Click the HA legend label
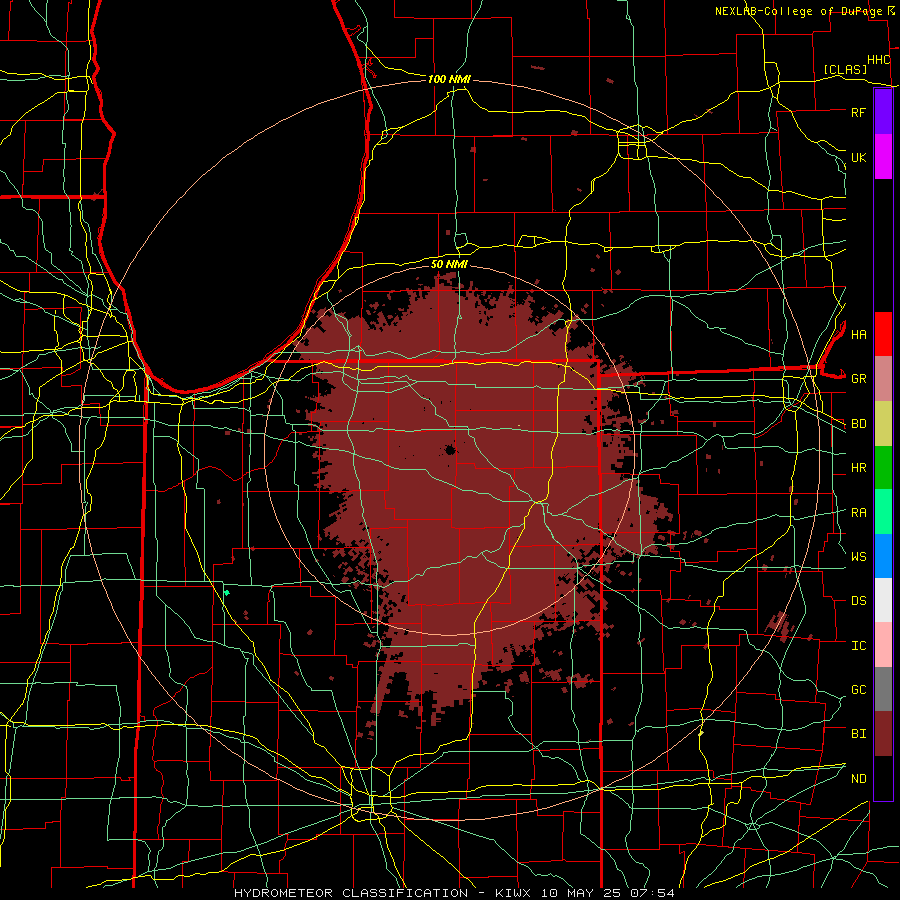Image resolution: width=900 pixels, height=900 pixels. 859,334
